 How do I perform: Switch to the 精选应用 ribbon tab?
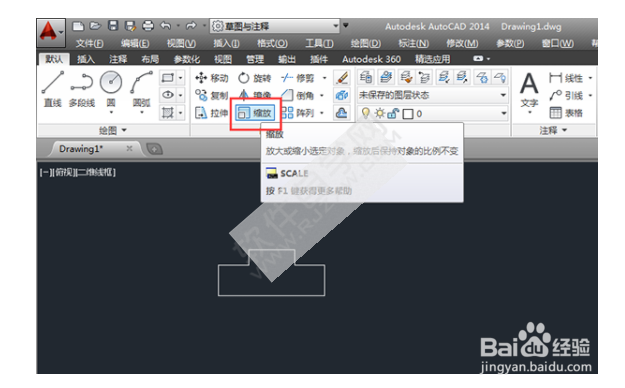tap(432, 59)
